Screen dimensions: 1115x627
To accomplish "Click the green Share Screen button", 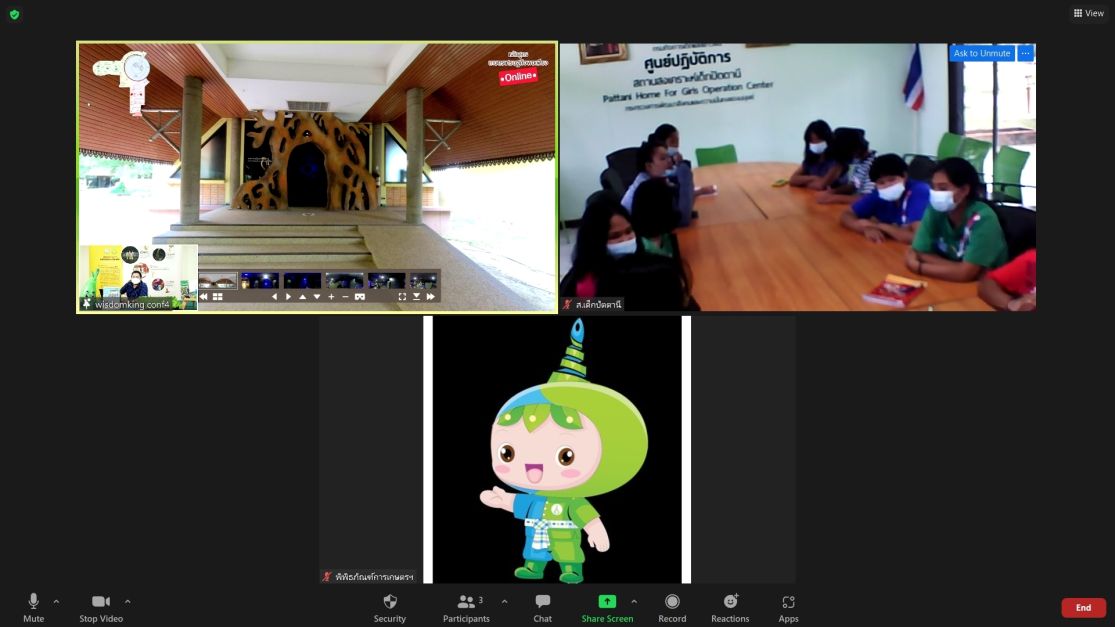I will tap(607, 608).
